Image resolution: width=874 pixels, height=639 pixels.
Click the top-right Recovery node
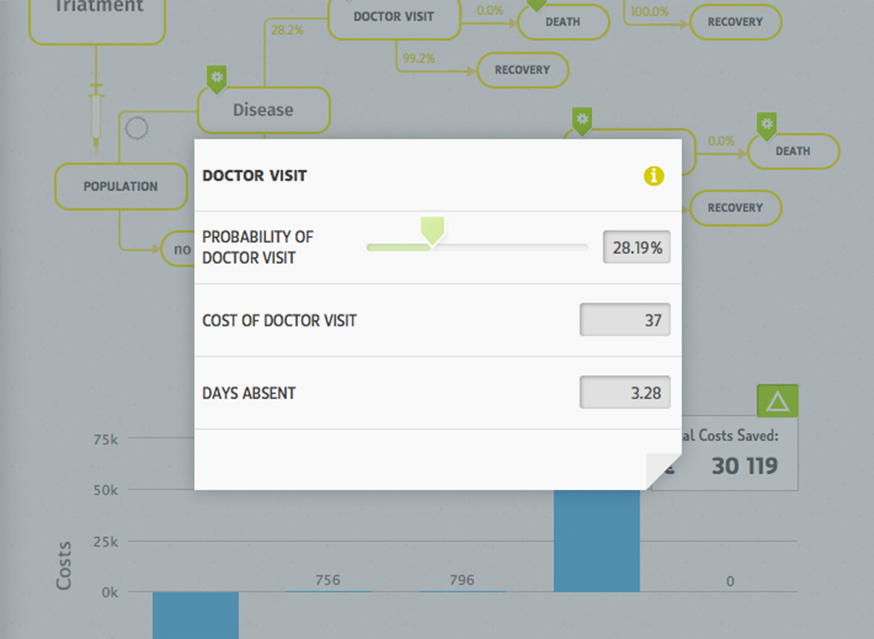(x=735, y=22)
